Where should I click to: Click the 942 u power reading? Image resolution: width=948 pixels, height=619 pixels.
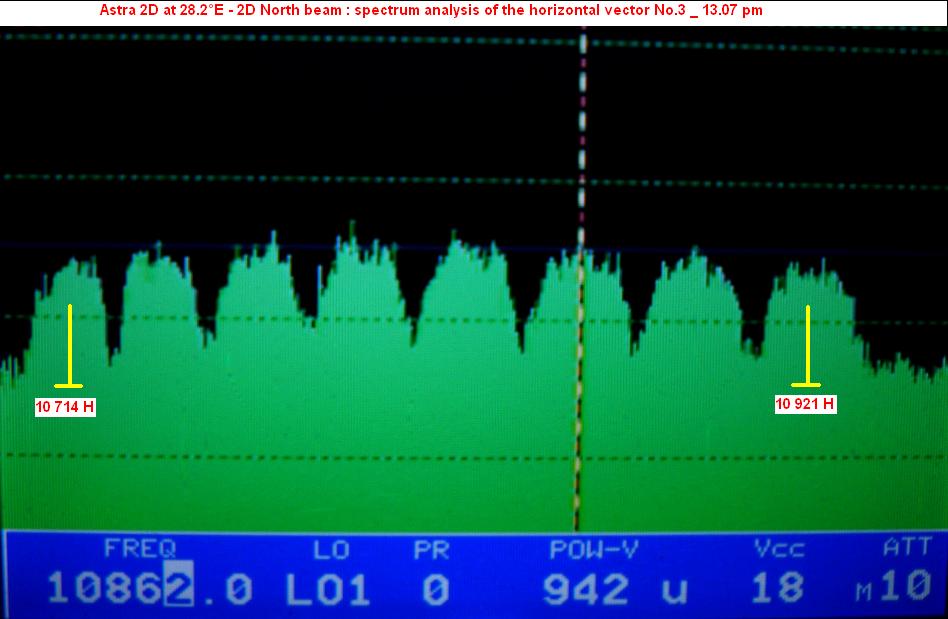pyautogui.click(x=615, y=589)
